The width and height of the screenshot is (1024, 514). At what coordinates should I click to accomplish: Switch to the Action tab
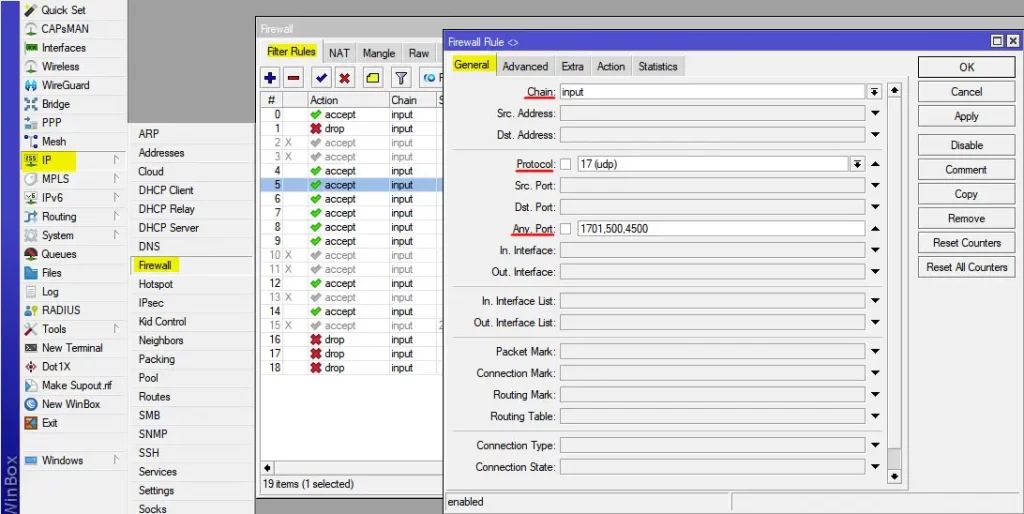tap(611, 66)
